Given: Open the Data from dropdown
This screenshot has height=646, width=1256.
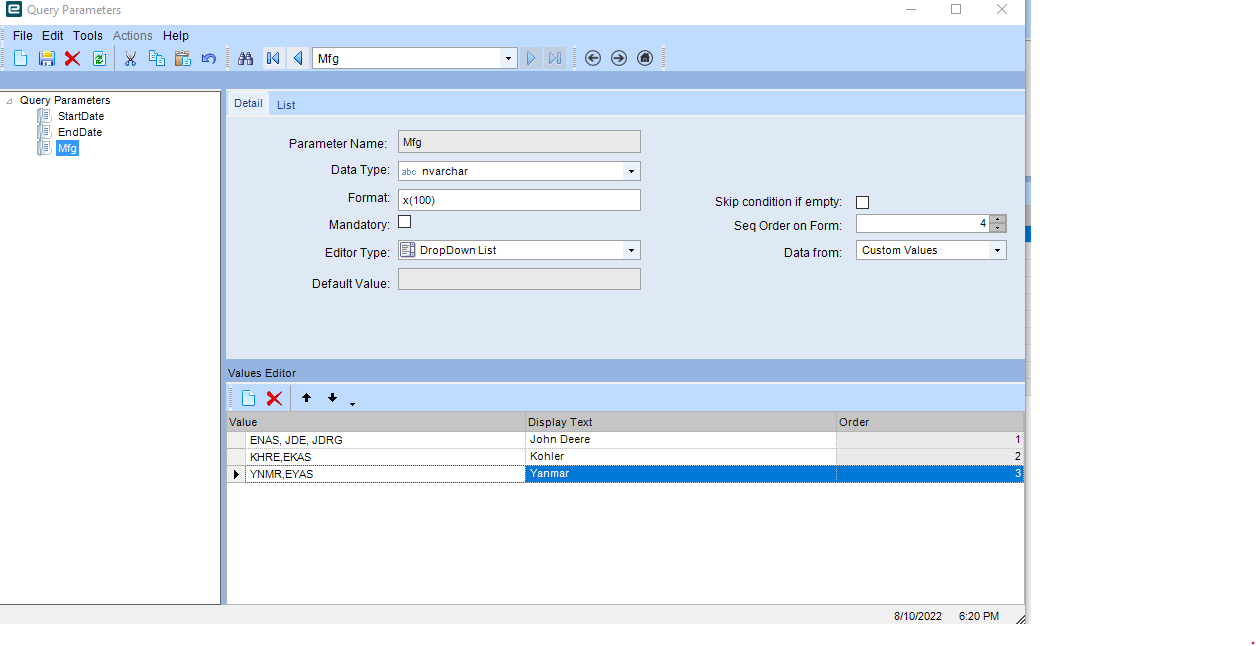Looking at the screenshot, I should point(997,250).
